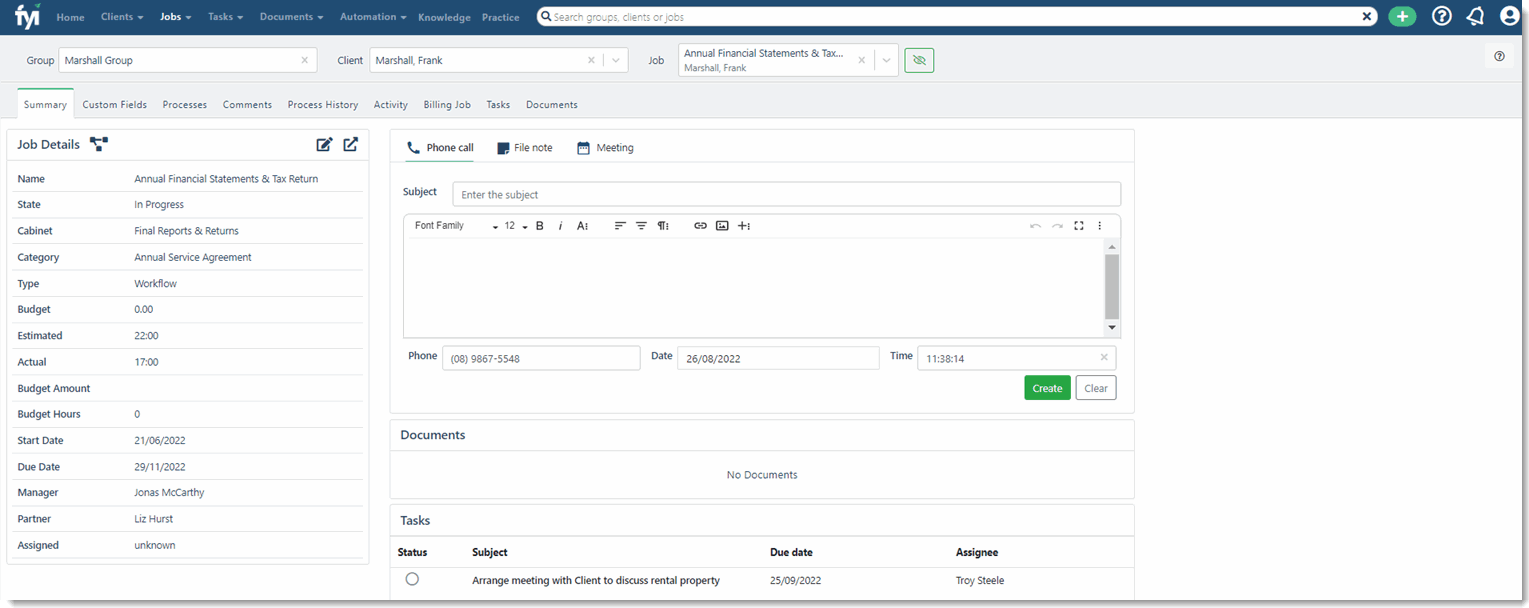Expand the Documents menu in the header

[x=291, y=17]
